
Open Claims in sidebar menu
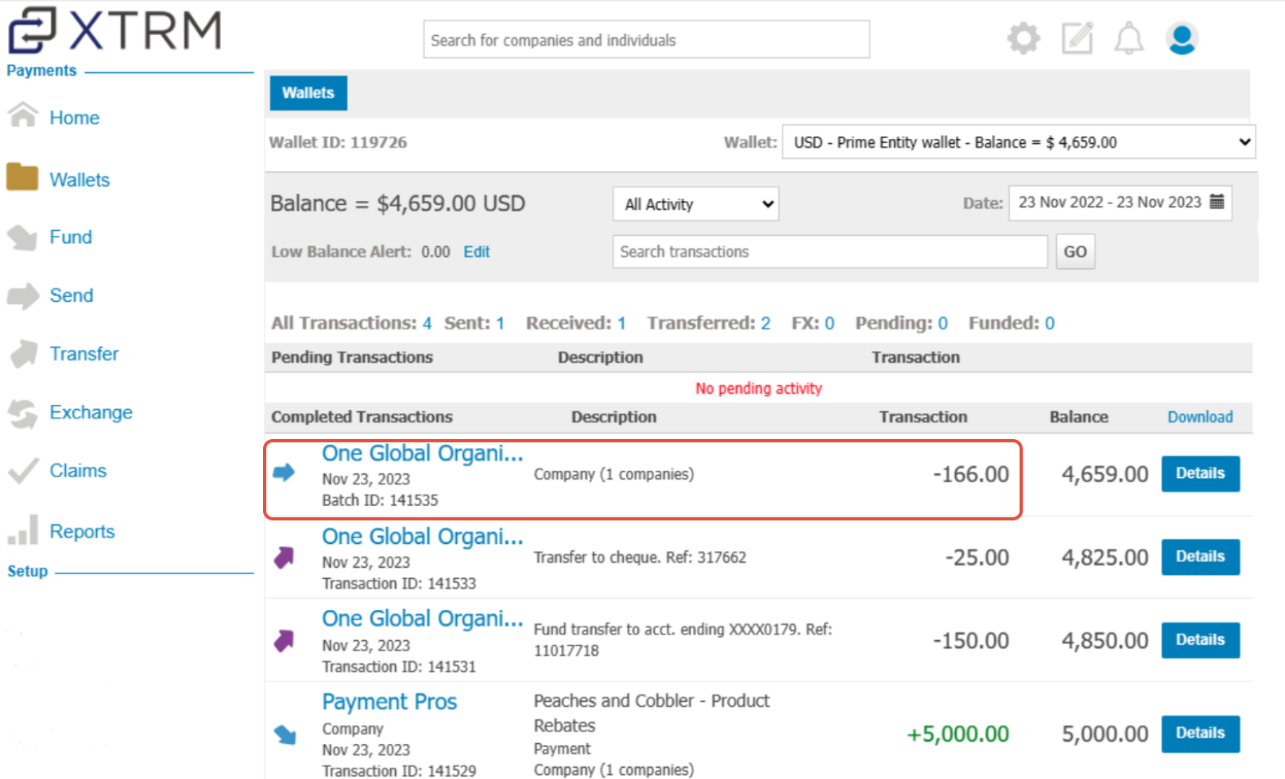pos(78,471)
